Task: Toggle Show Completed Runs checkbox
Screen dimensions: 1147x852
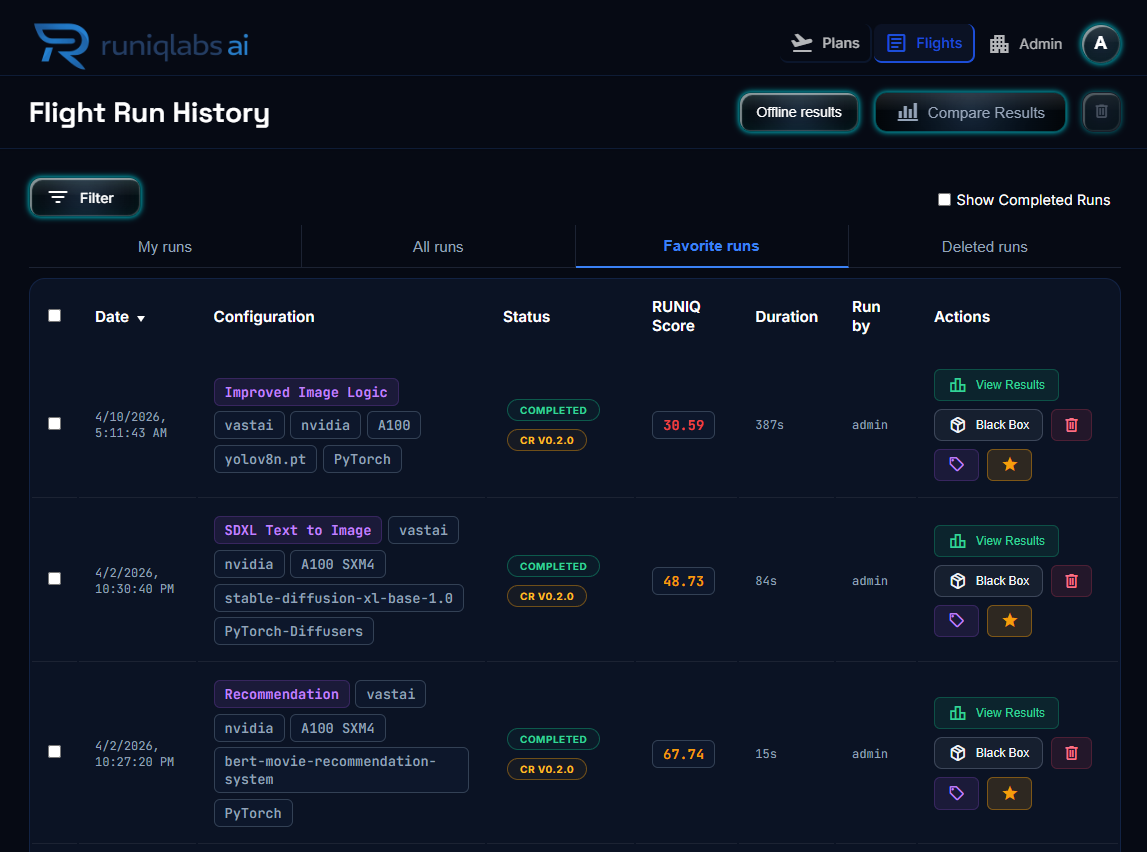Action: pyautogui.click(x=944, y=200)
